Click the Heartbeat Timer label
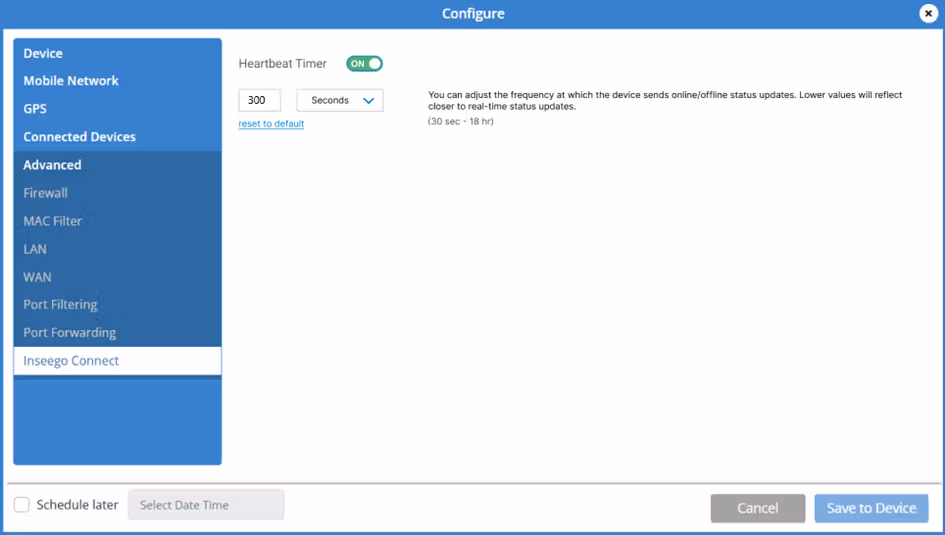945x535 pixels. (x=283, y=63)
